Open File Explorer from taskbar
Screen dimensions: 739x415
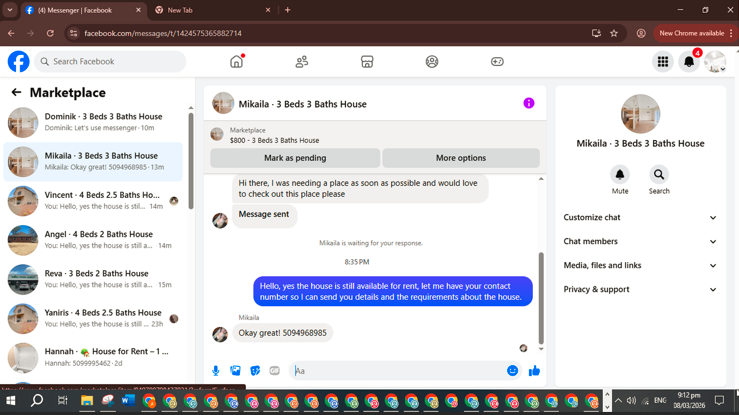pyautogui.click(x=87, y=401)
